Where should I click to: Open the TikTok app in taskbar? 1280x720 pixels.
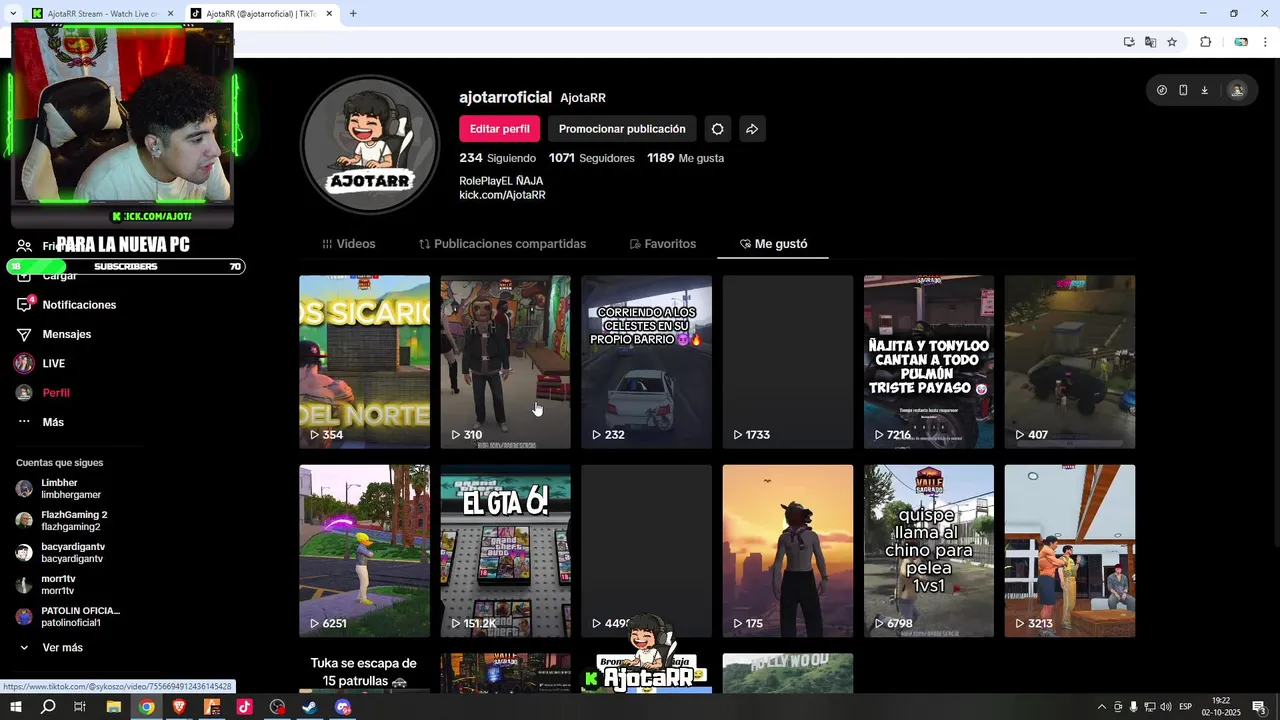(244, 707)
